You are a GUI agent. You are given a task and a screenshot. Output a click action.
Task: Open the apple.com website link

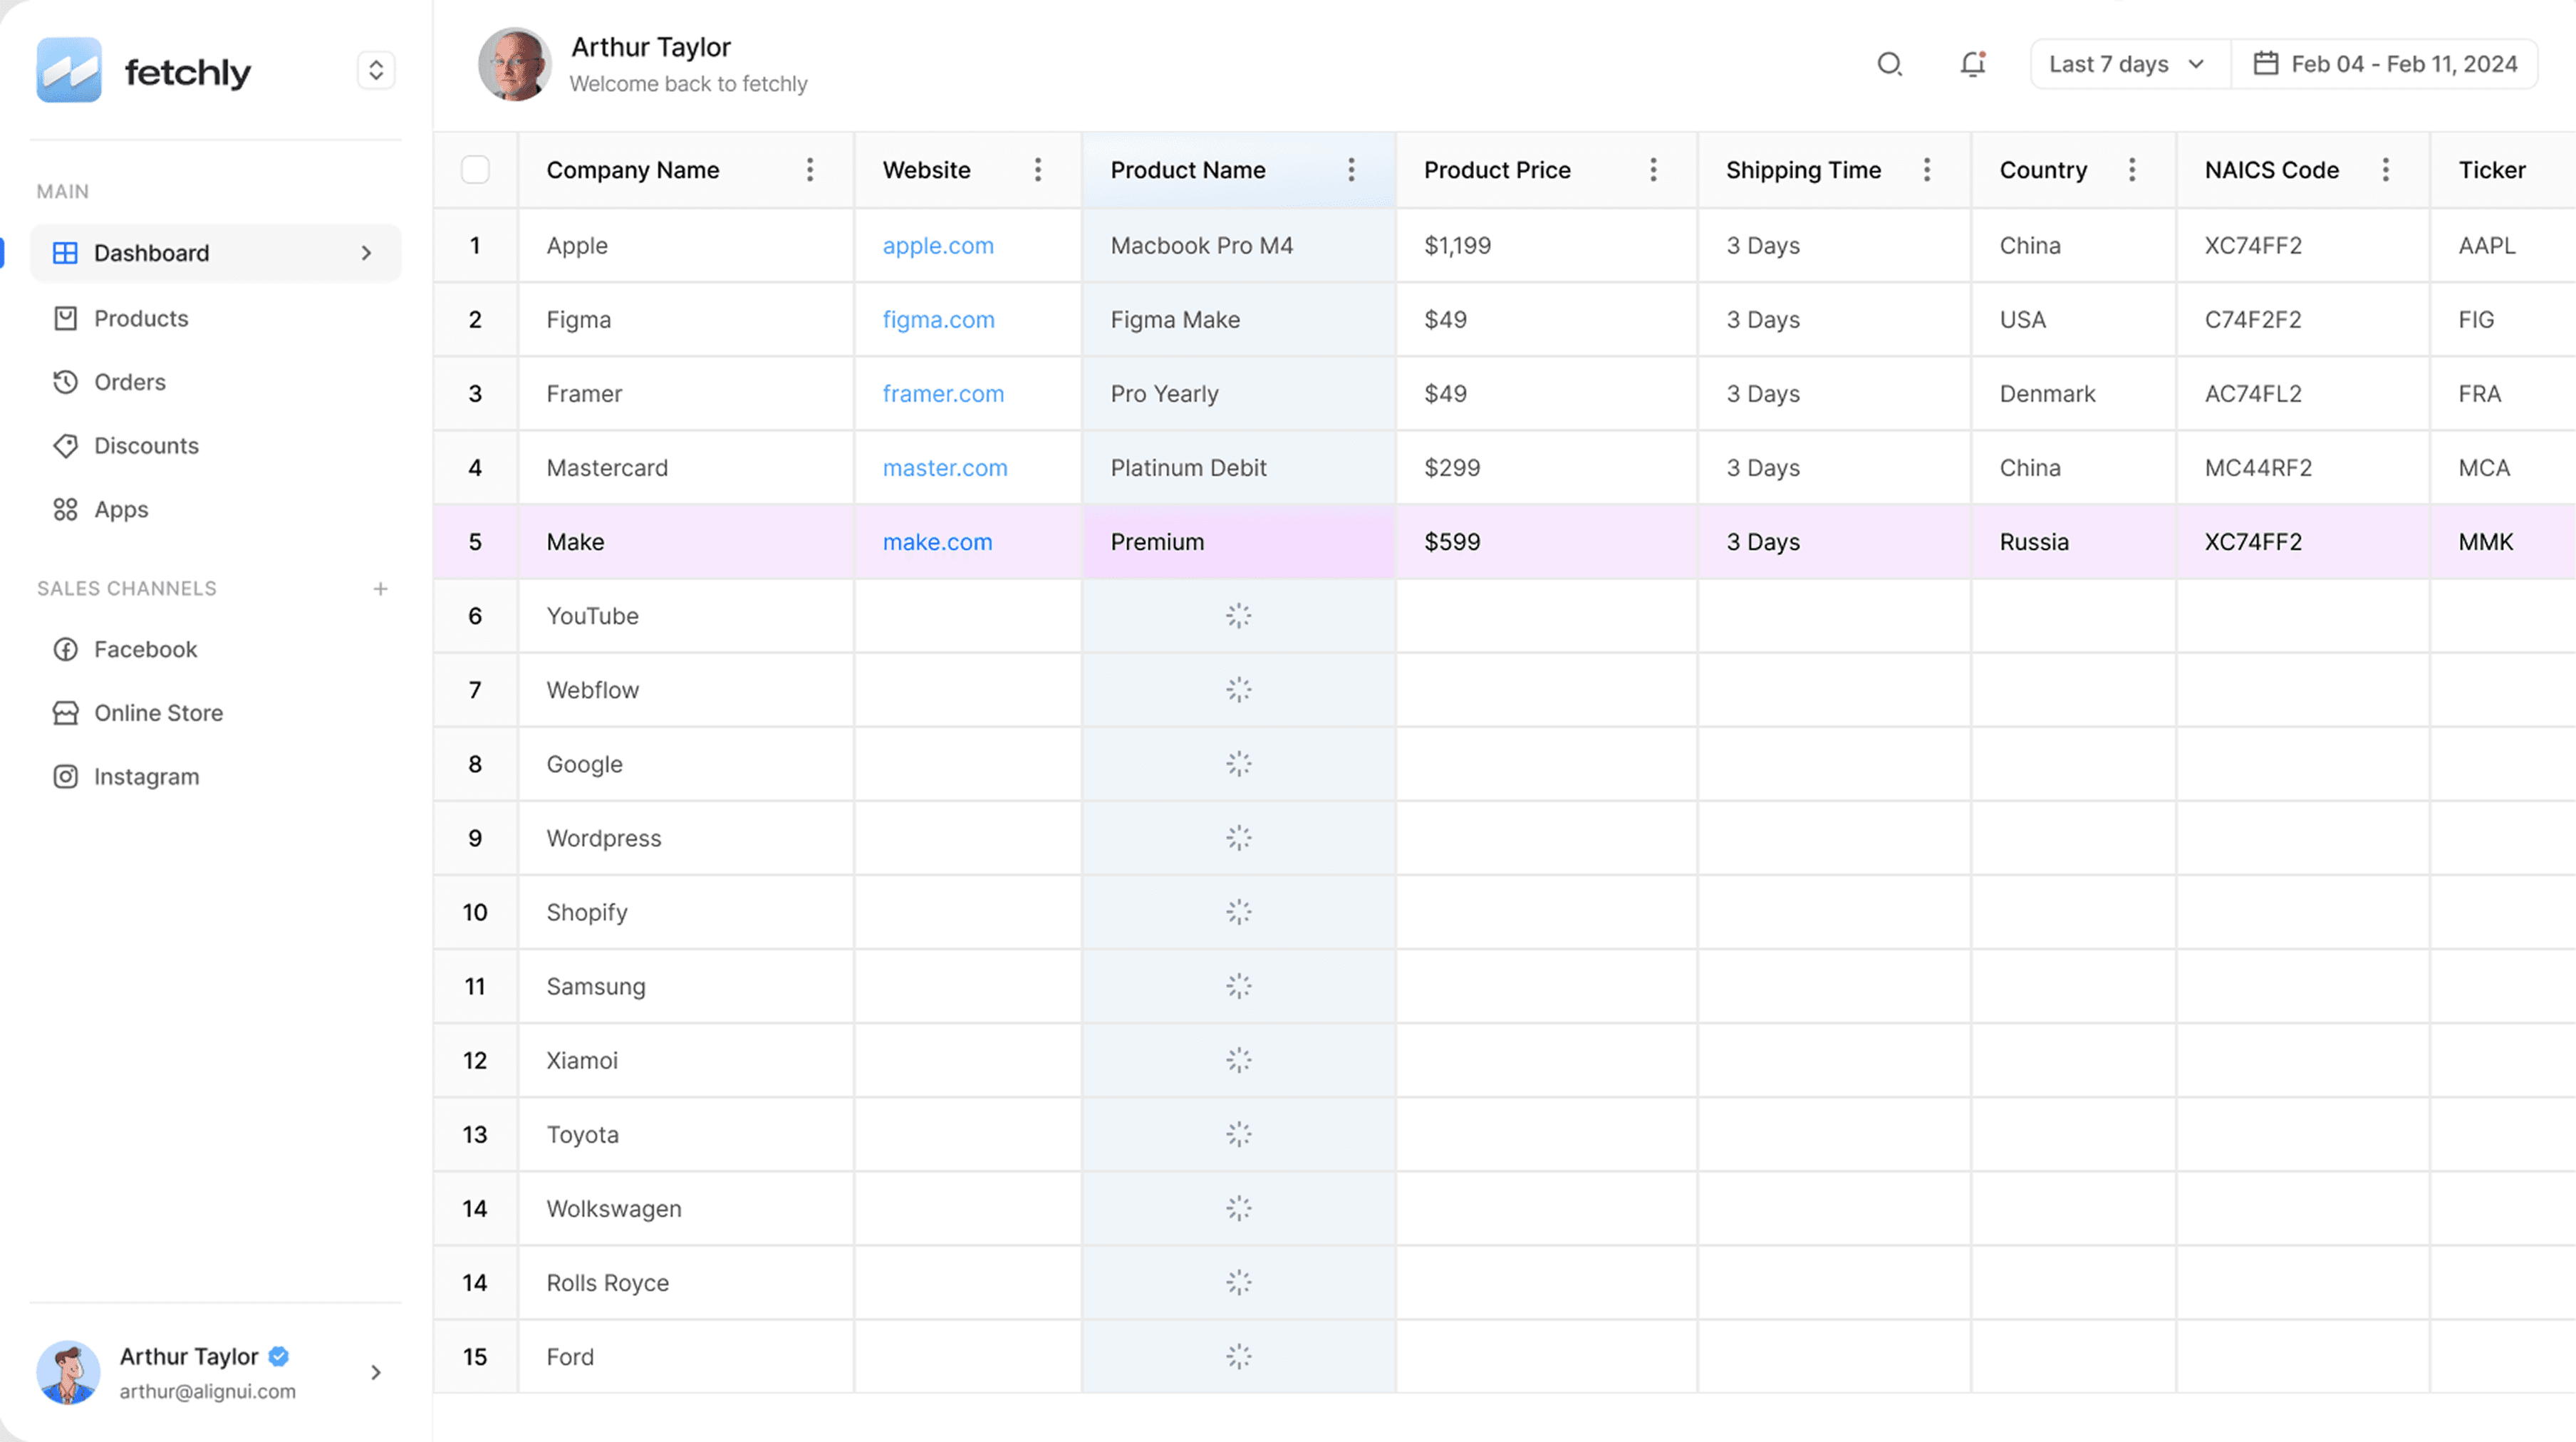coord(937,246)
